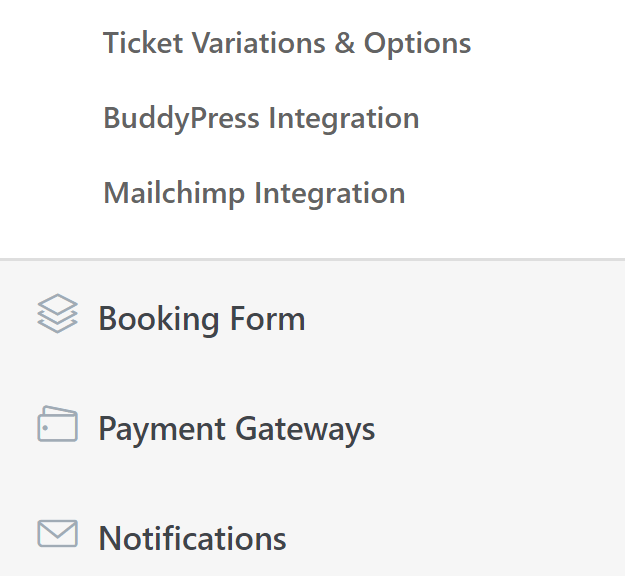This screenshot has width=625, height=576.
Task: Show the BuddyPress integration settings
Action: coord(261,118)
